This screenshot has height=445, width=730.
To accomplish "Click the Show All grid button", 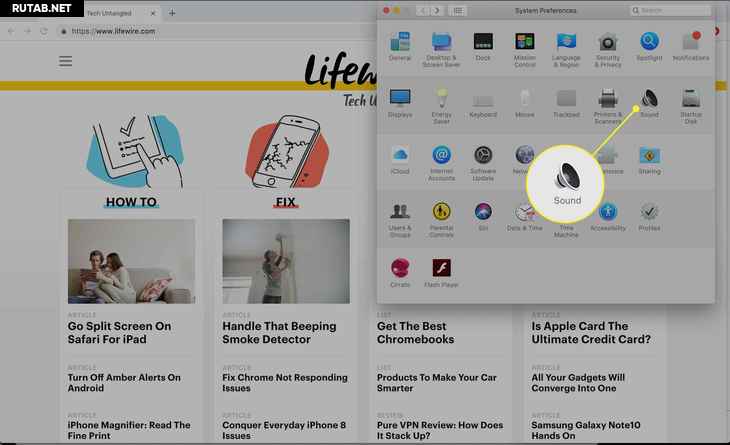I will pos(458,10).
